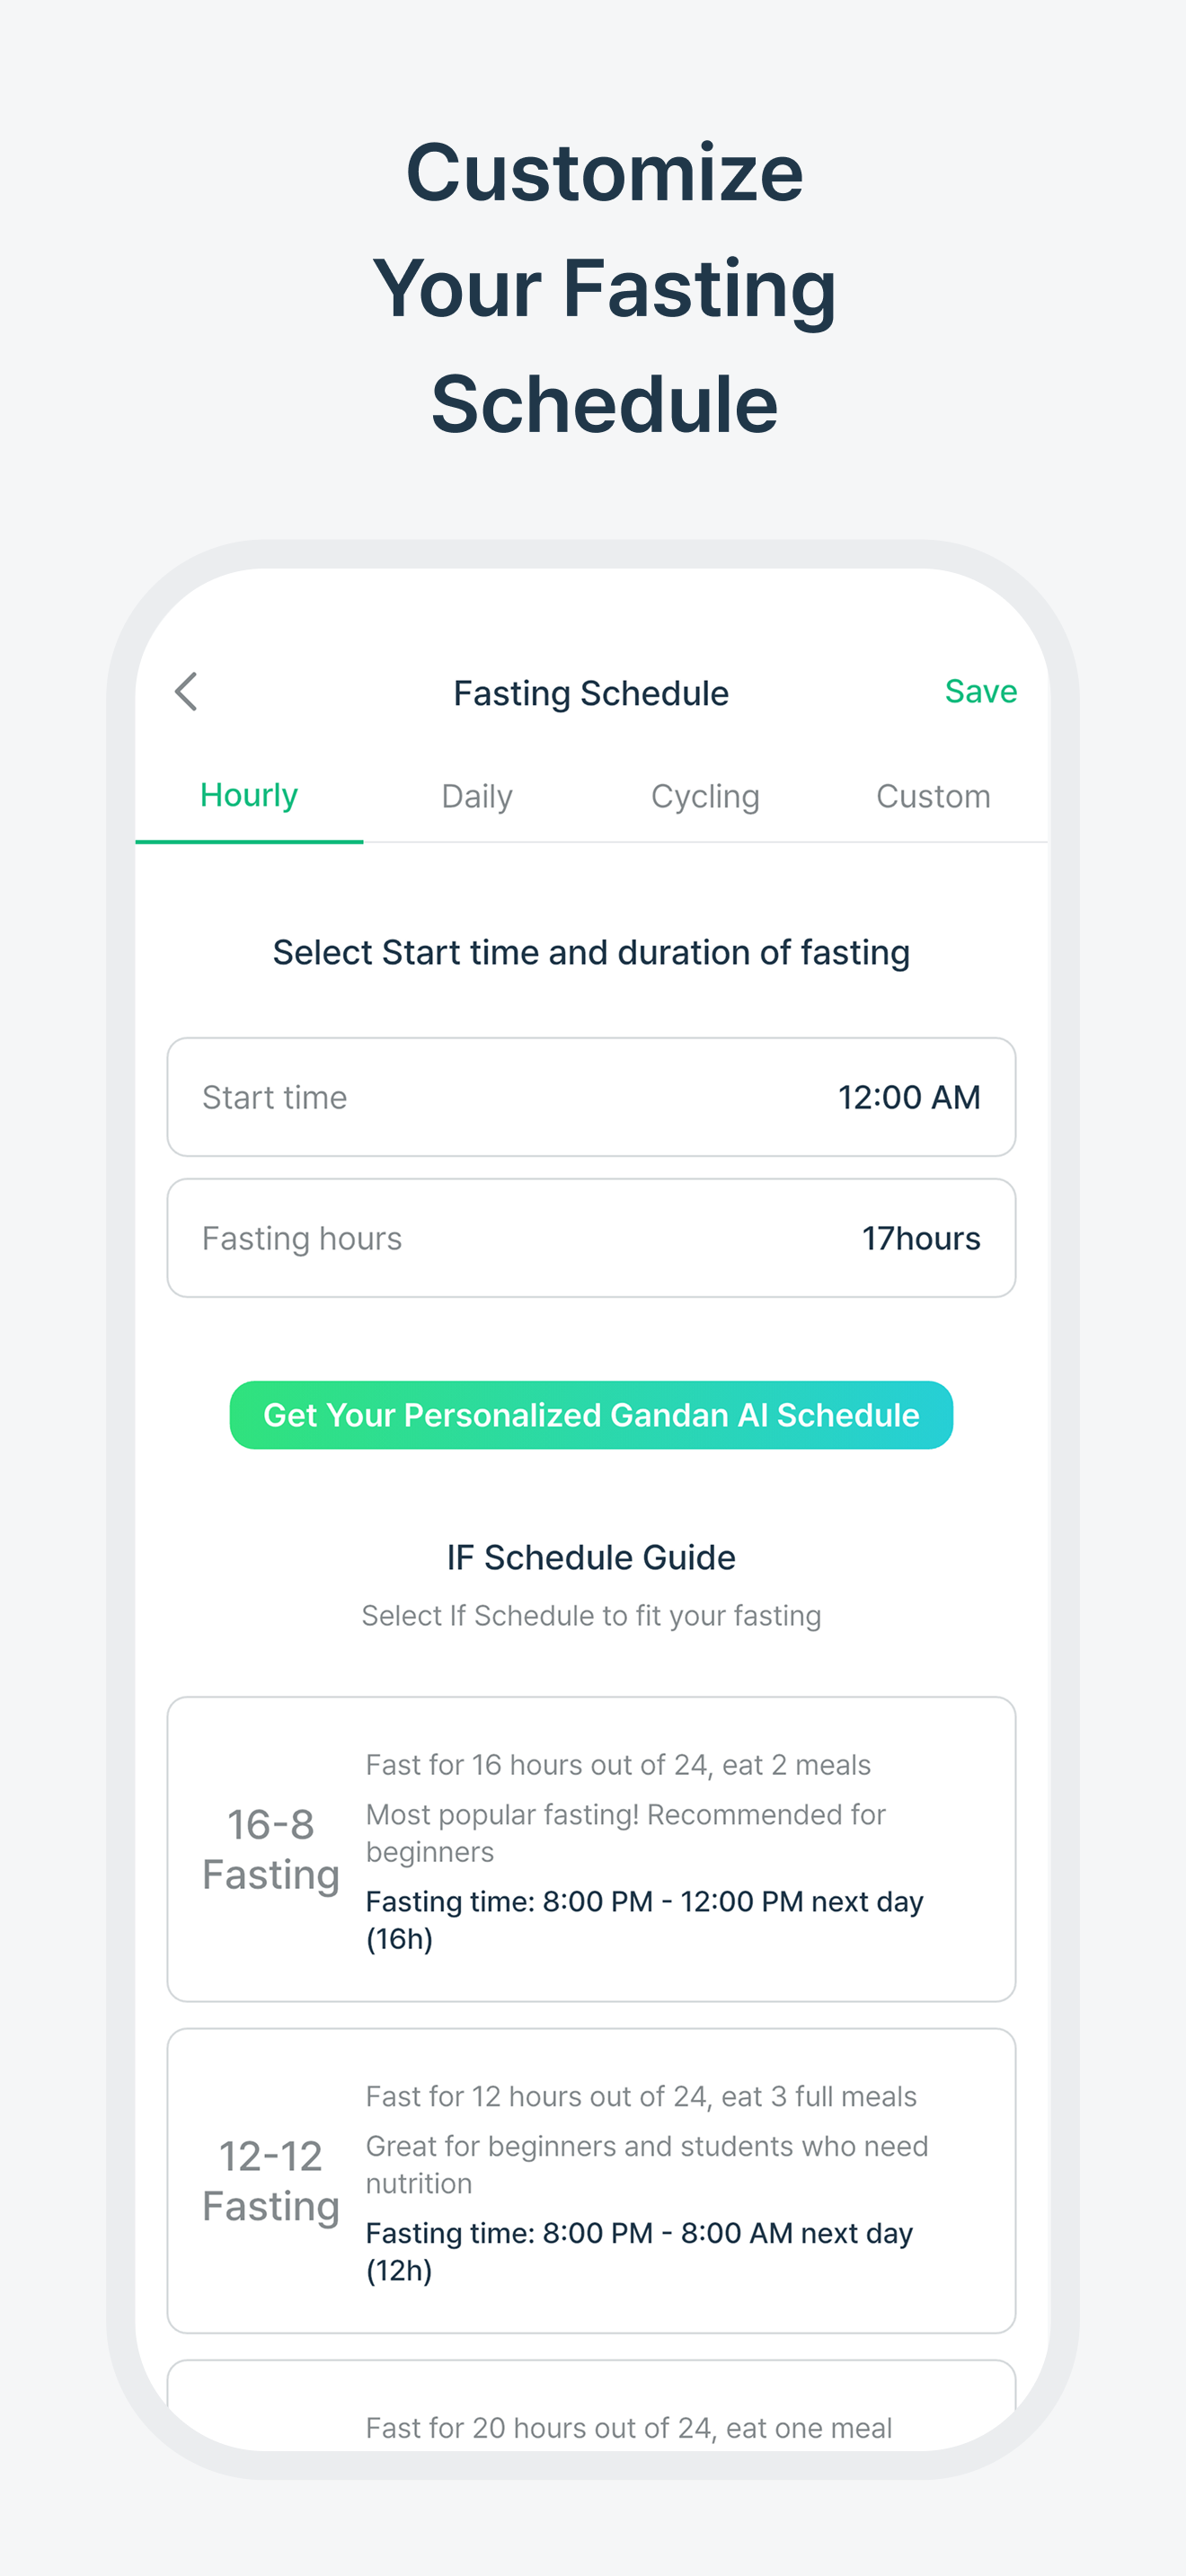Image resolution: width=1186 pixels, height=2576 pixels.
Task: Tap the IF Schedule Guide heading
Action: click(591, 1558)
